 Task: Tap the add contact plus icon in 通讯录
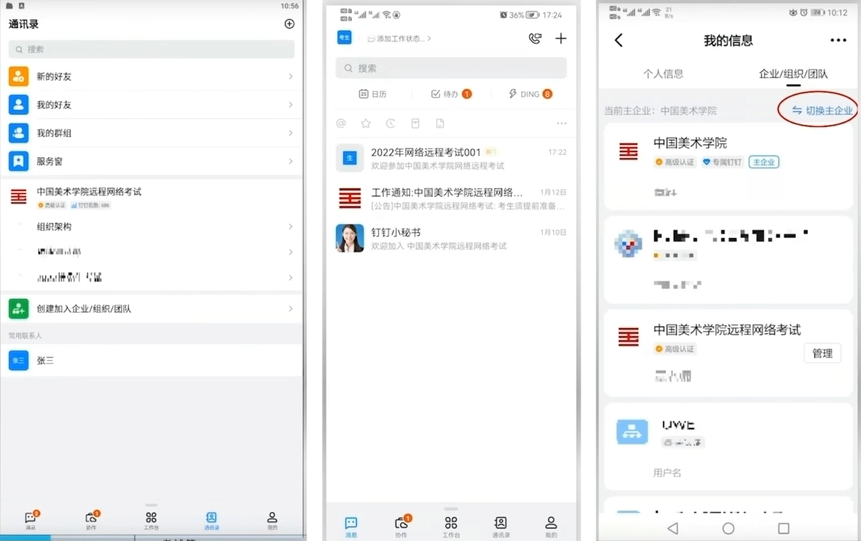(289, 24)
